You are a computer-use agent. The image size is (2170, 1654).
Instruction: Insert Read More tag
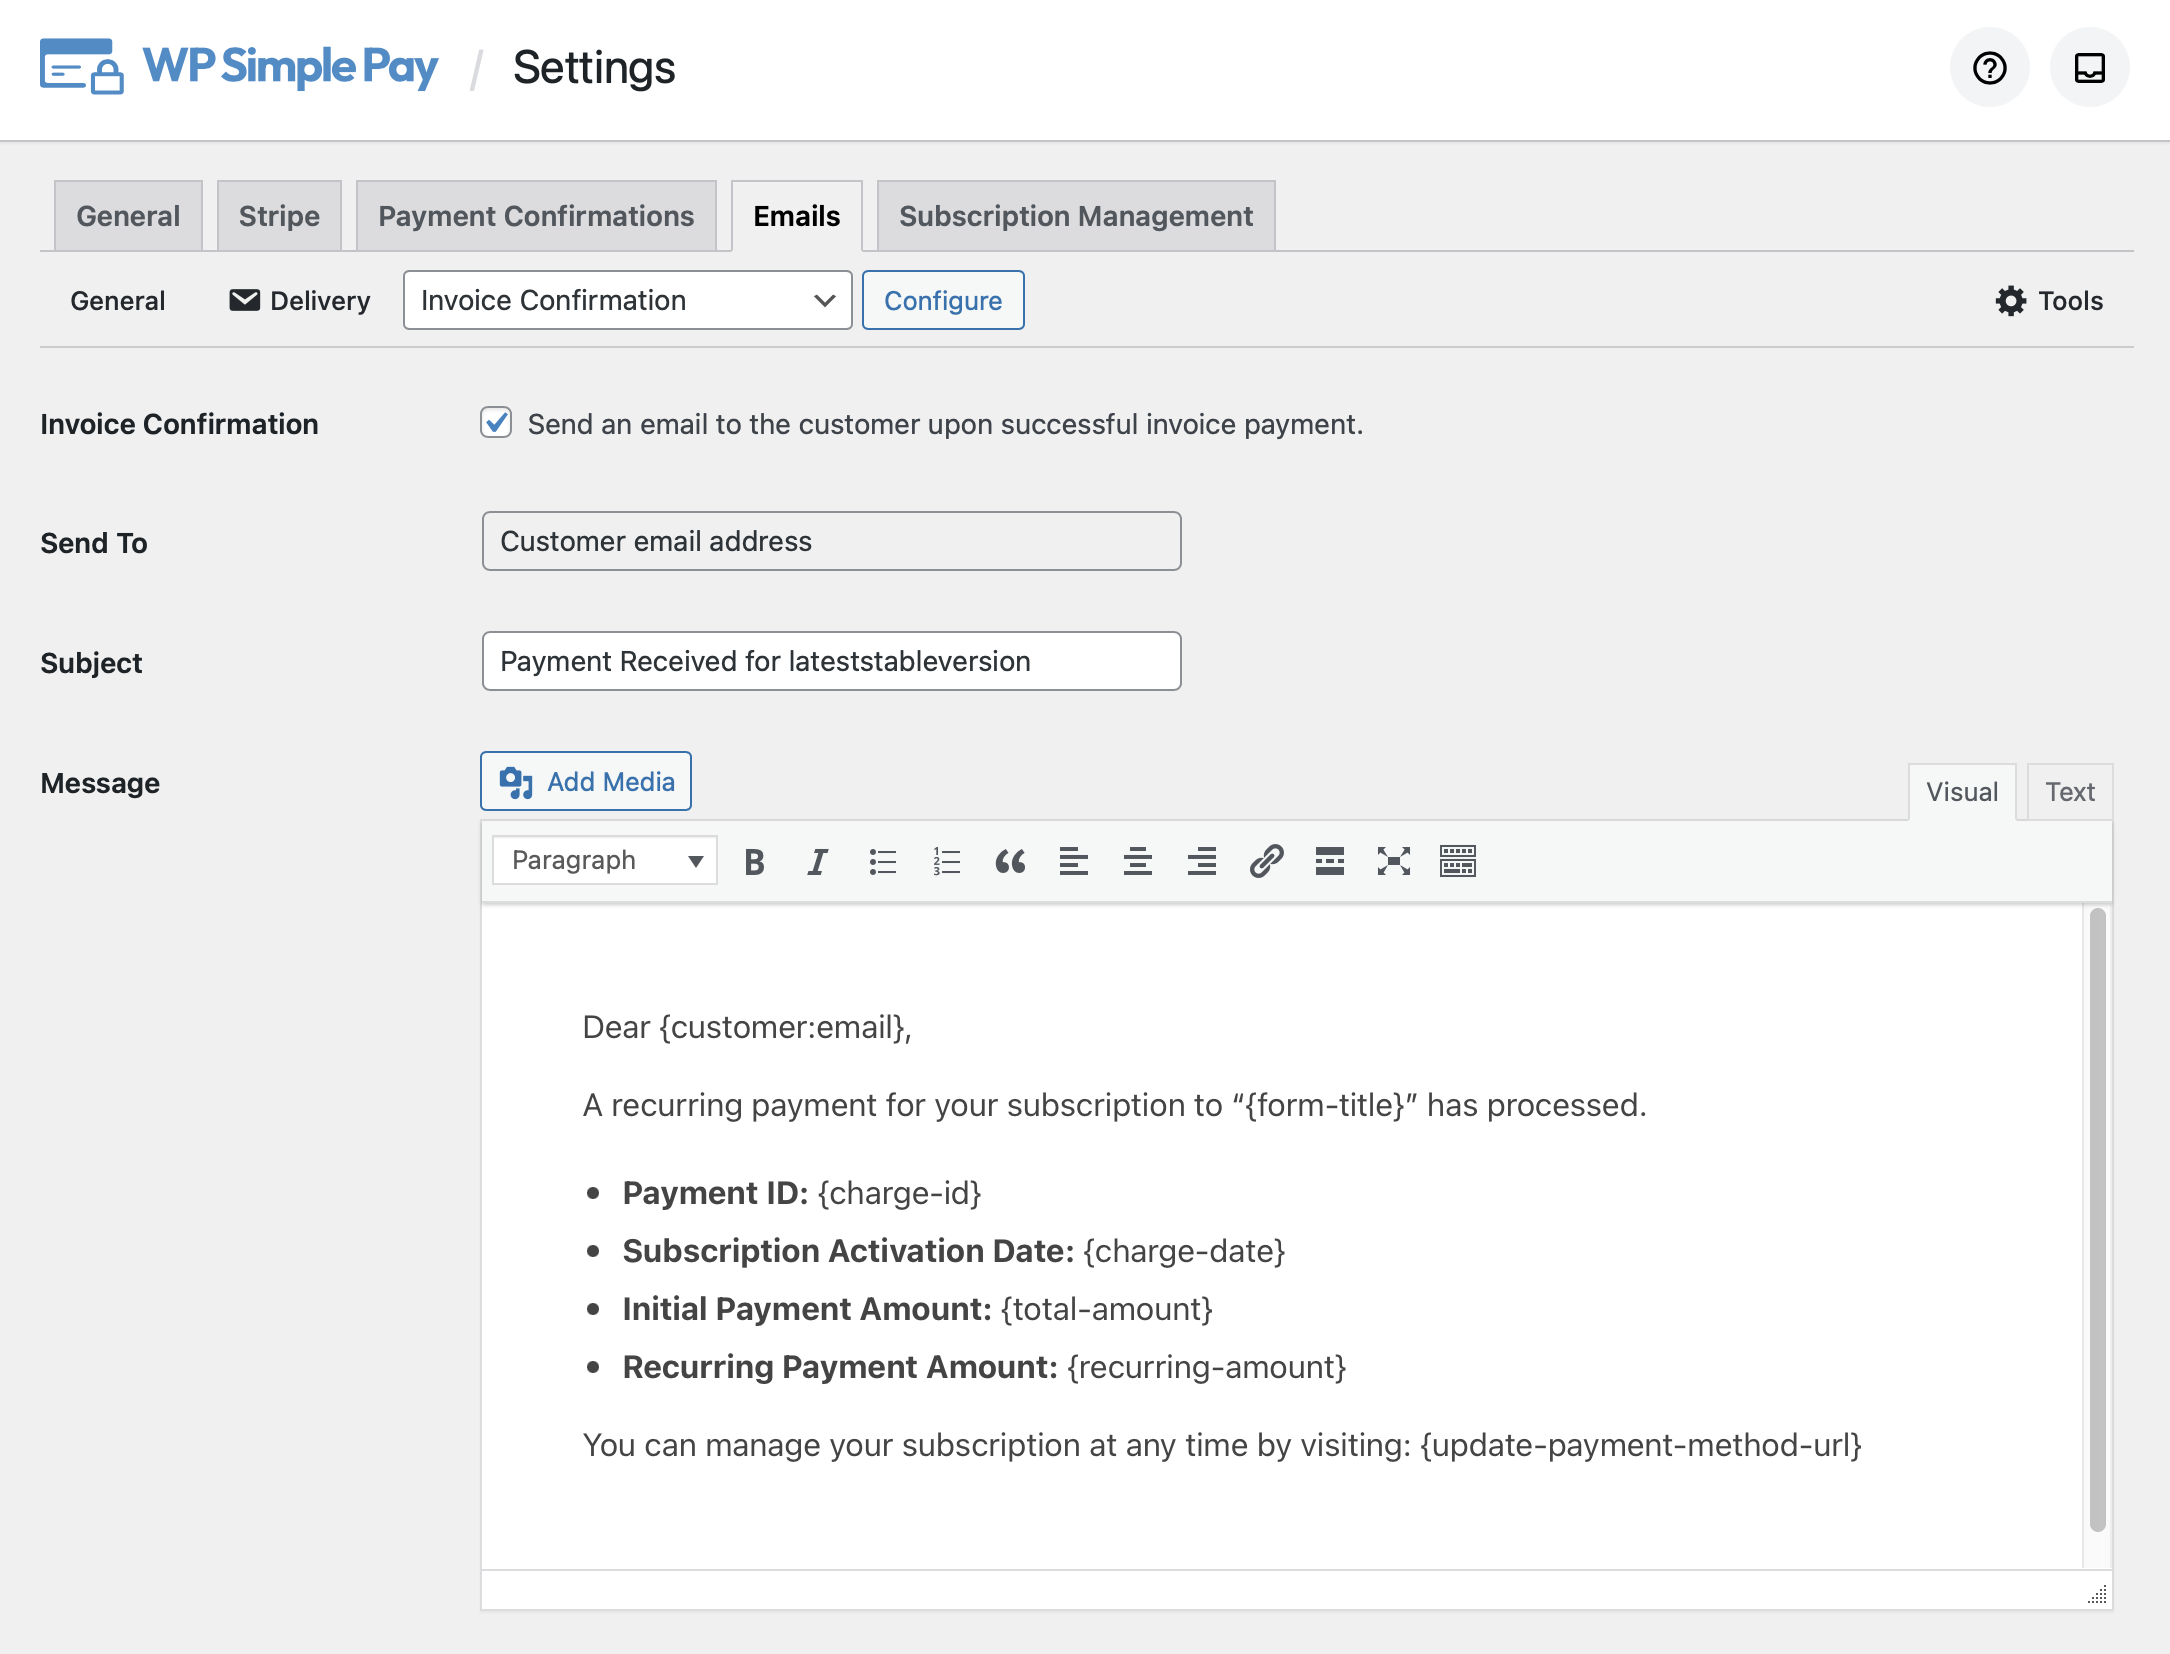[x=1330, y=861]
